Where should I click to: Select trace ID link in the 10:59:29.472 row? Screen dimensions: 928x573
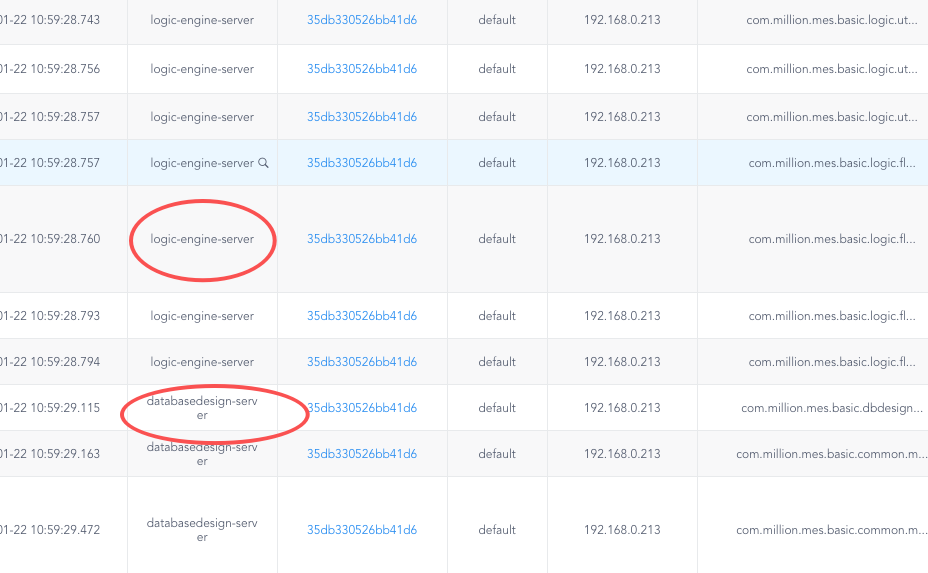coord(361,530)
